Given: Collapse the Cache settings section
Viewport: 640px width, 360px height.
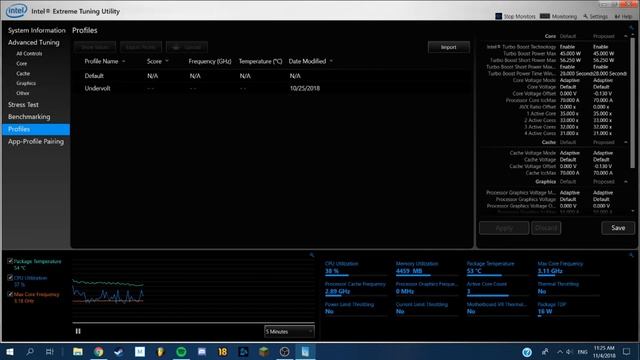Looking at the screenshot, I should (x=626, y=142).
